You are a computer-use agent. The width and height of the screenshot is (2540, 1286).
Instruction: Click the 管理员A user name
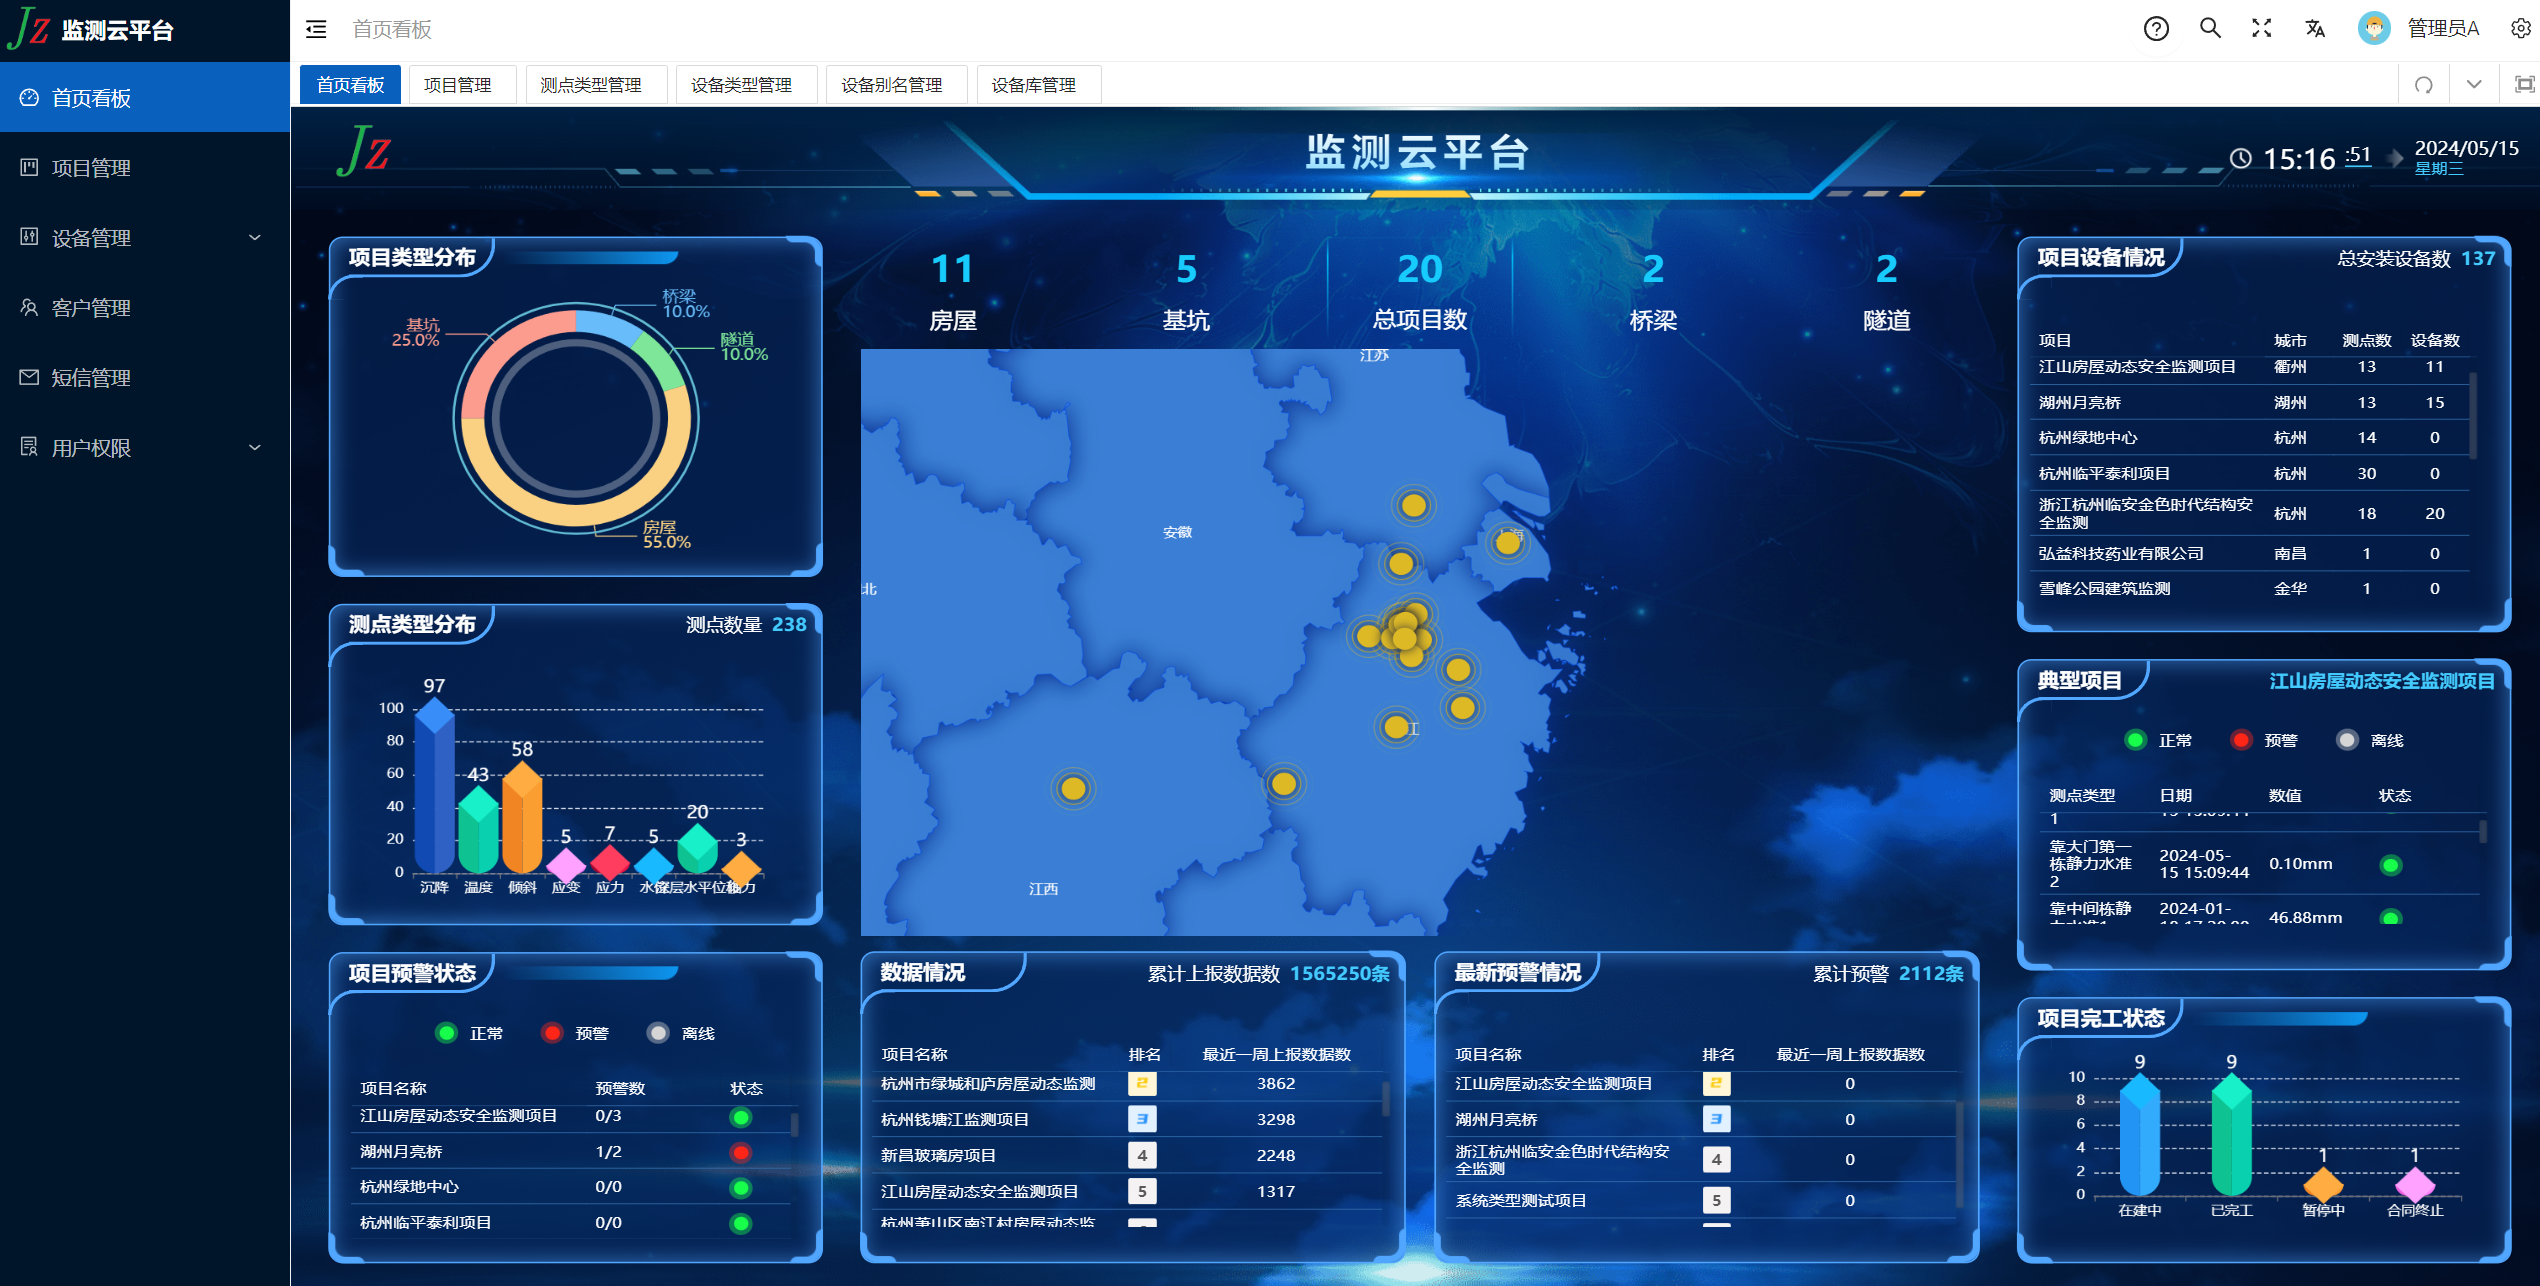(2443, 29)
